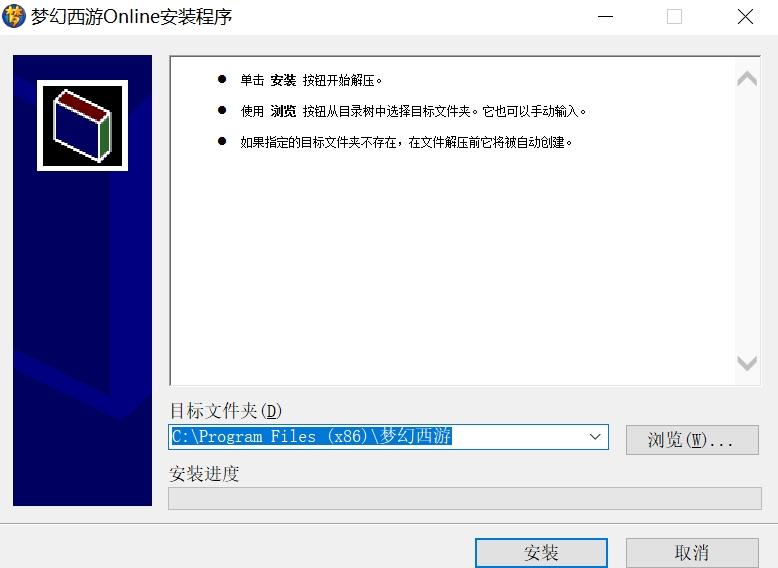Screen dimensions: 778x568
Task: Cancel setup with the 取消 button
Action: 692,552
